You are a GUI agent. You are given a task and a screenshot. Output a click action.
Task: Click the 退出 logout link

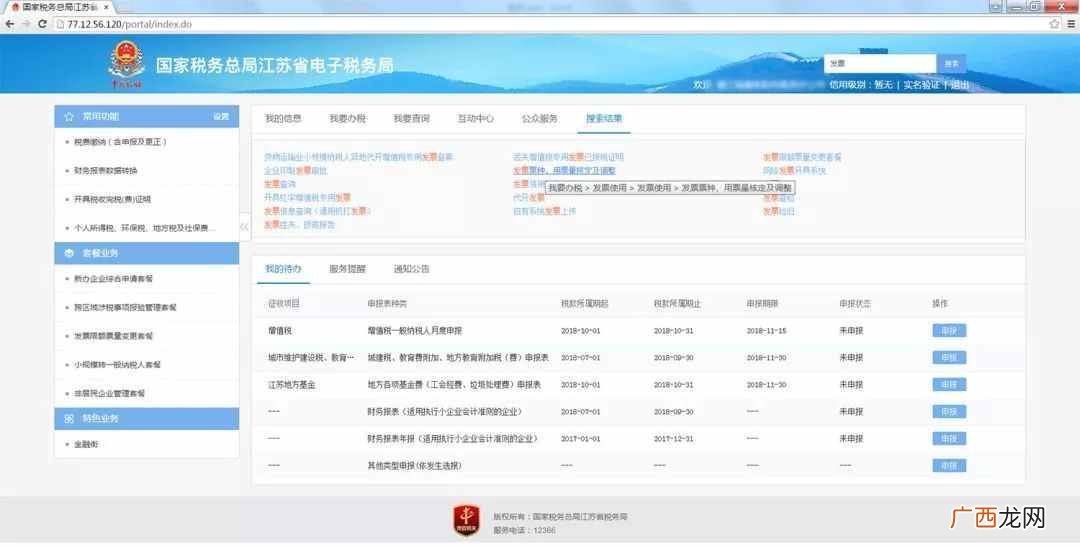pos(959,85)
